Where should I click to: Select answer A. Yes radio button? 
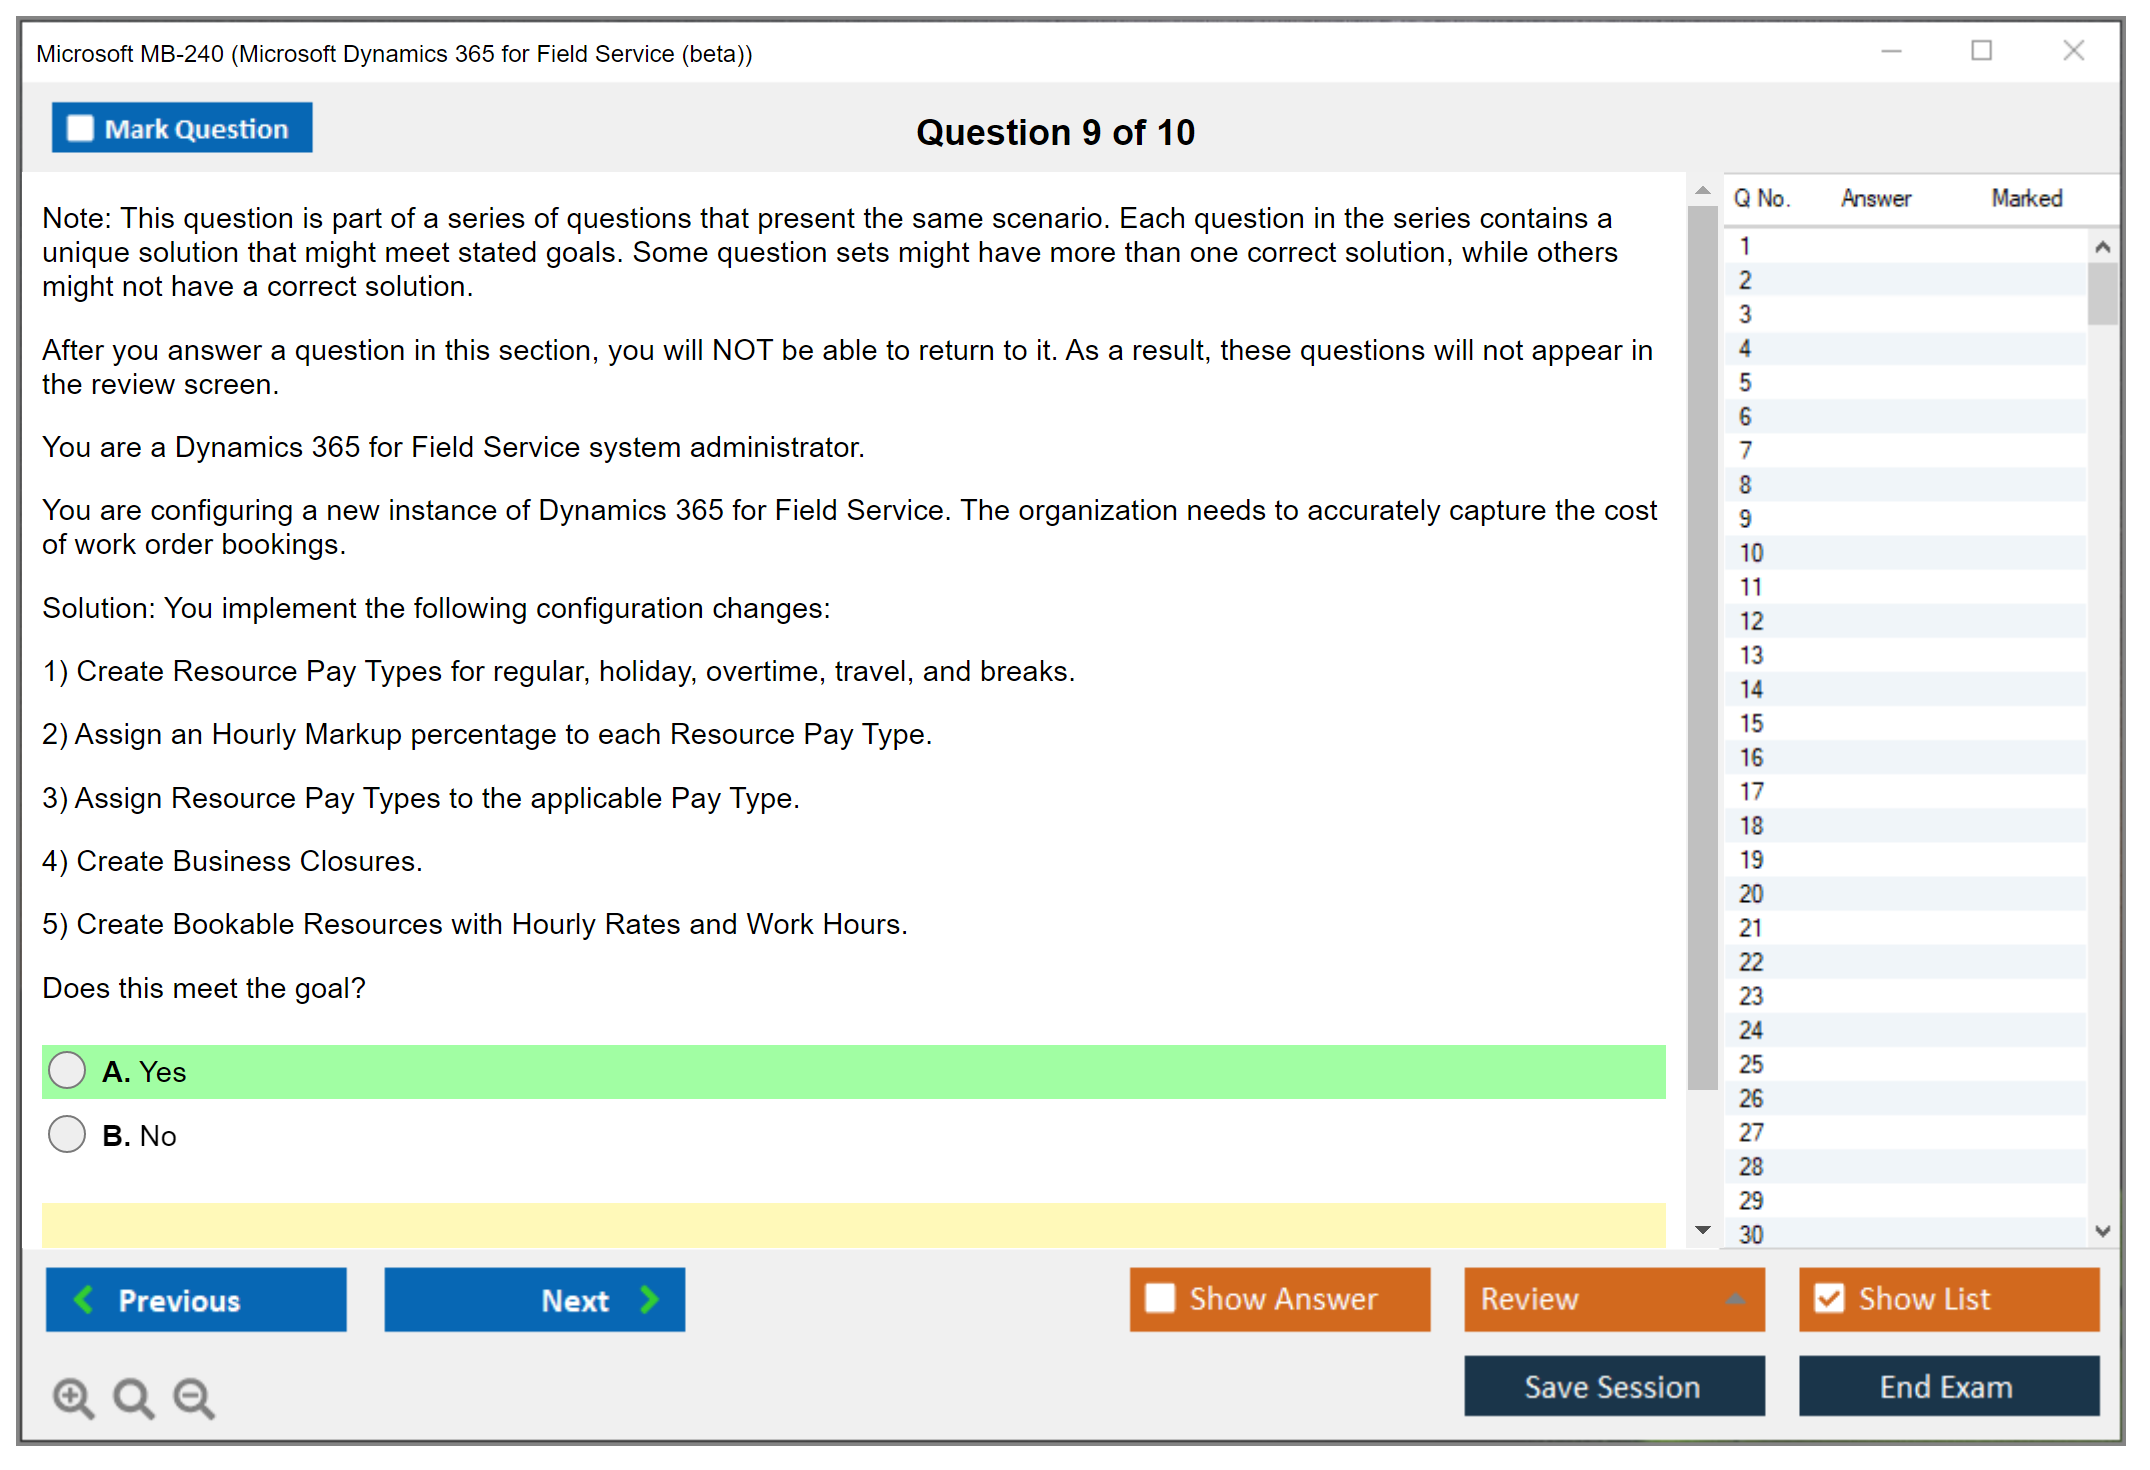pos(67,1070)
